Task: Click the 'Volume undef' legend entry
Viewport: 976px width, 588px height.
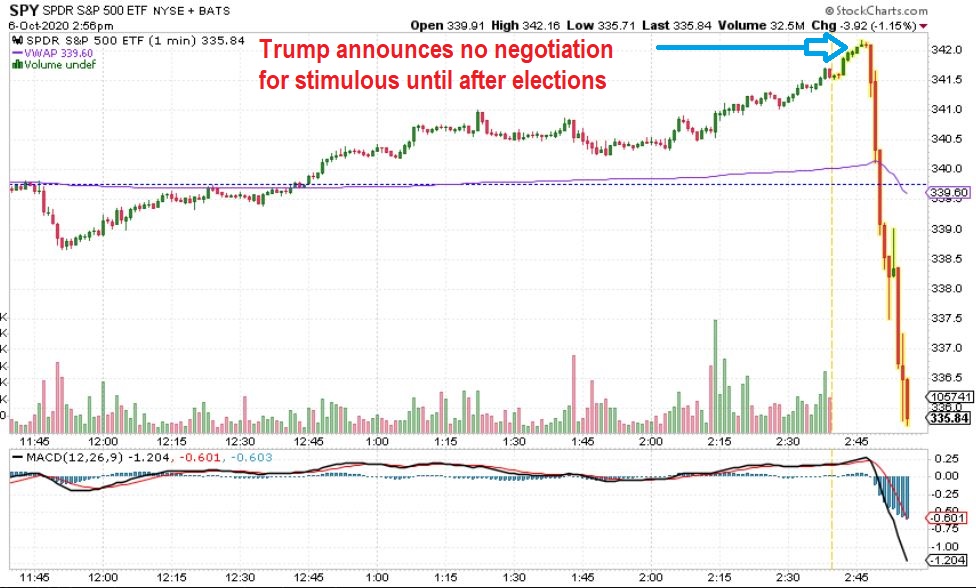Action: pos(60,64)
